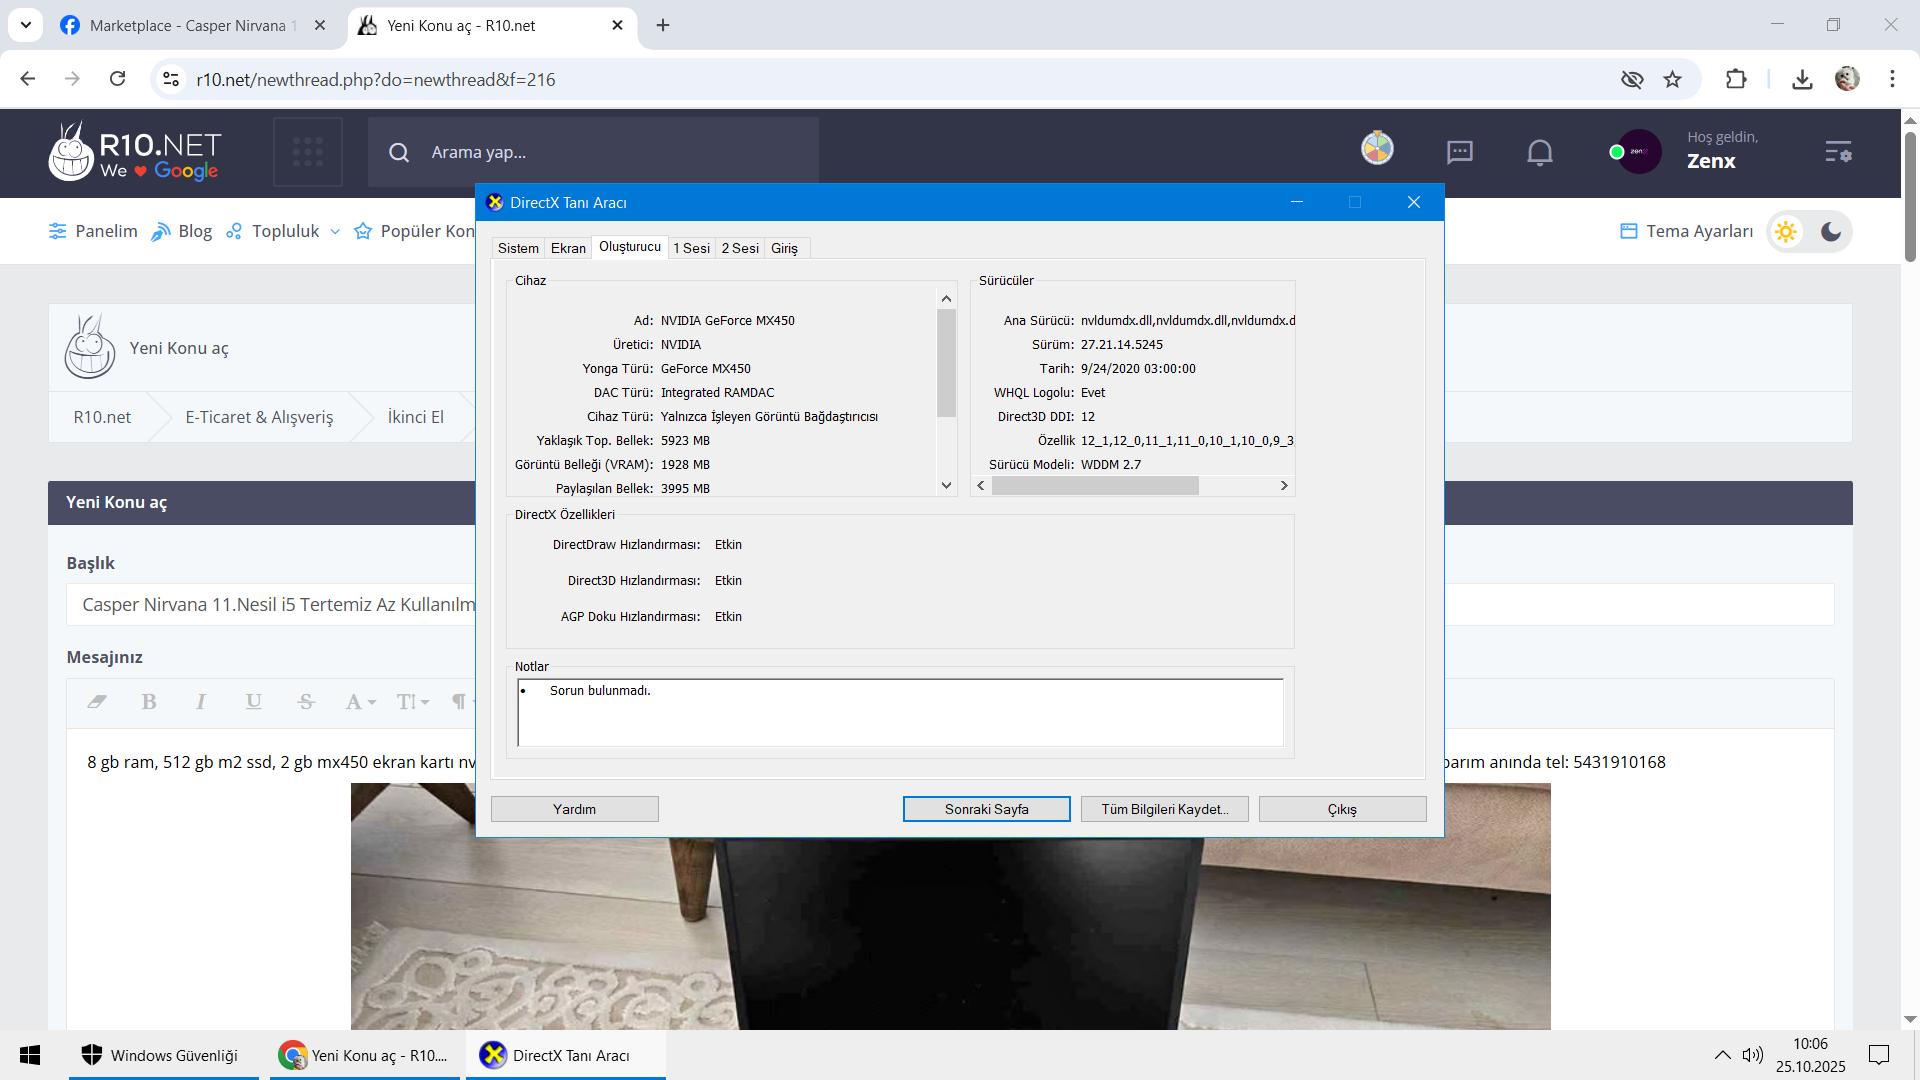This screenshot has height=1080, width=1920.
Task: Open the messages chat icon
Action: coord(1460,152)
